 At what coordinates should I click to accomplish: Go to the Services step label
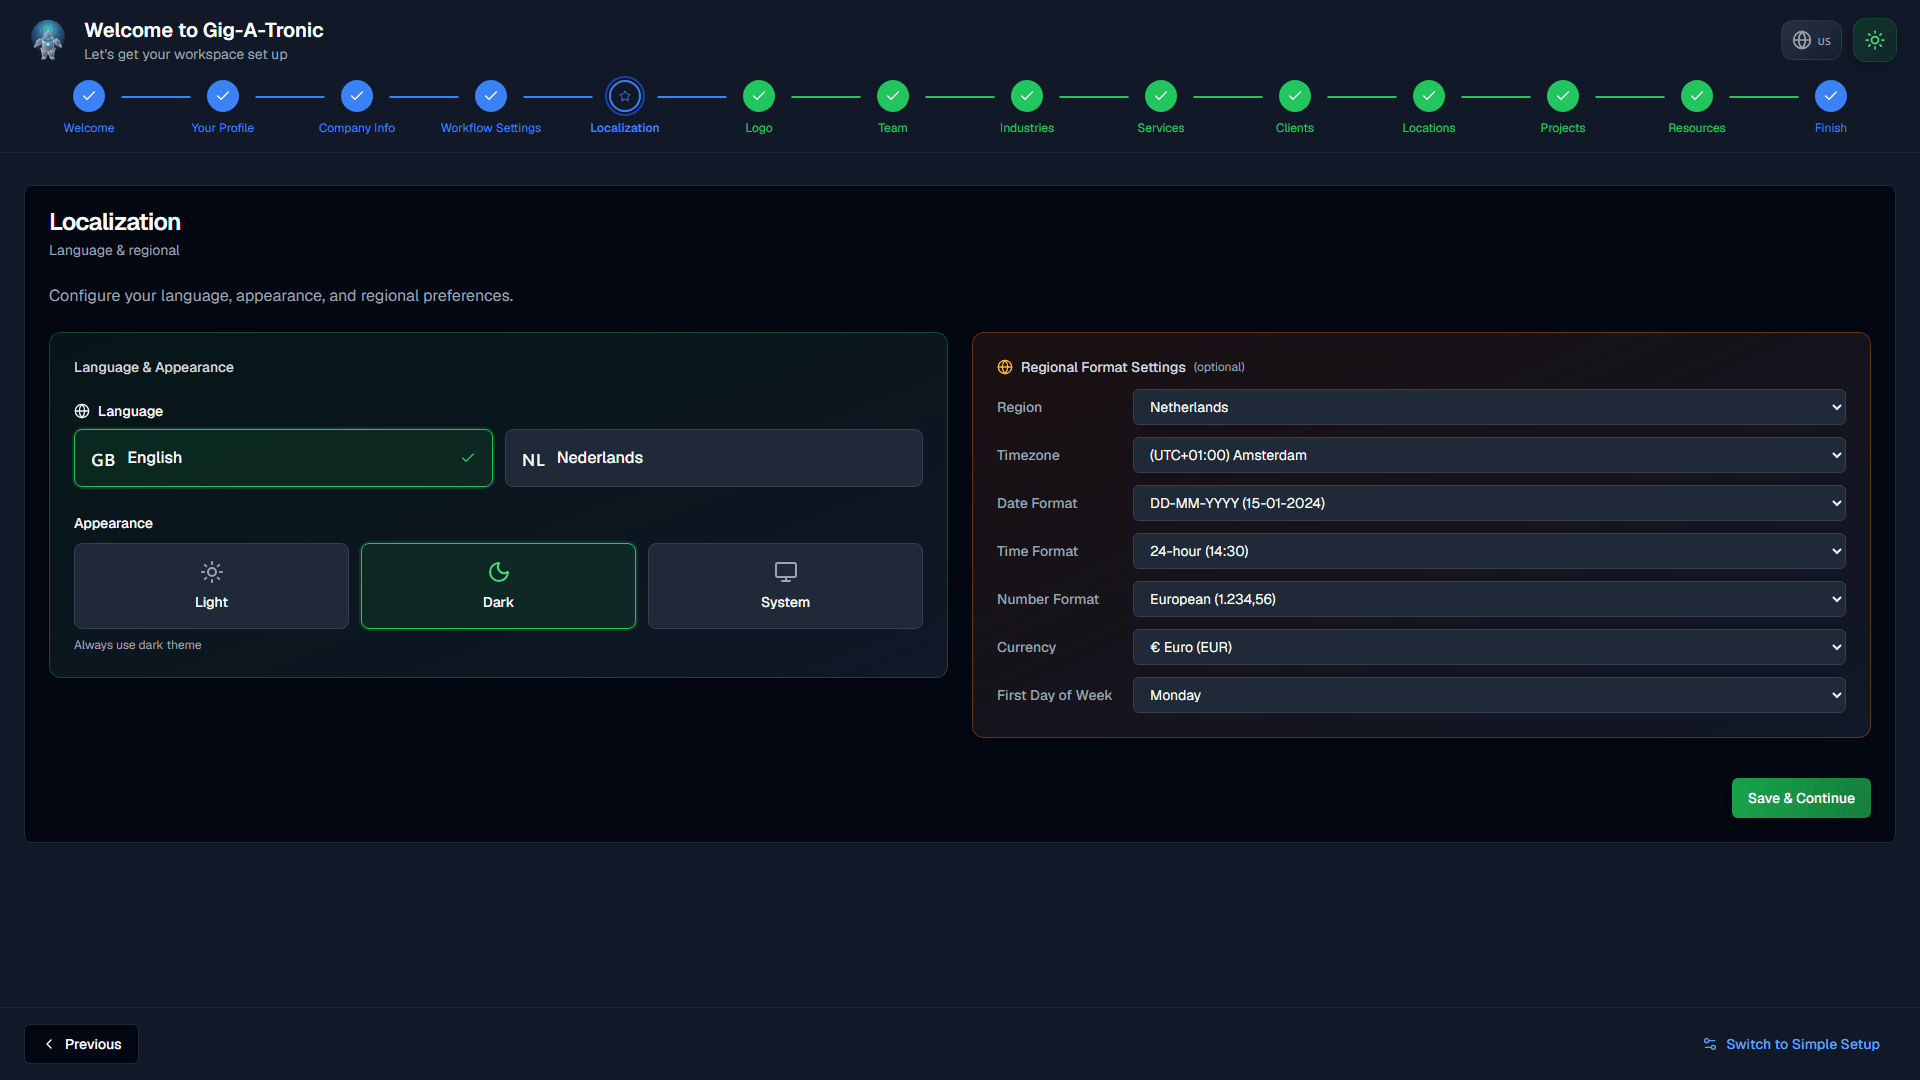[x=1161, y=128]
